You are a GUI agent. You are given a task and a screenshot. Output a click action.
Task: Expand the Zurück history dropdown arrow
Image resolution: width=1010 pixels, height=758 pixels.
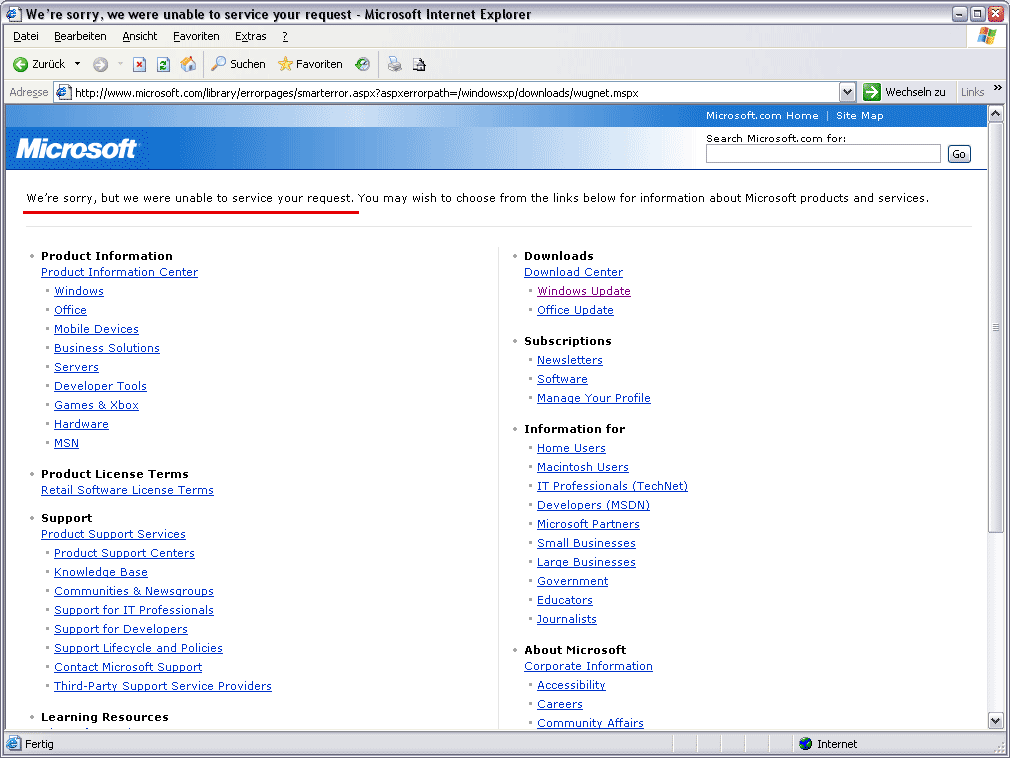tap(77, 64)
